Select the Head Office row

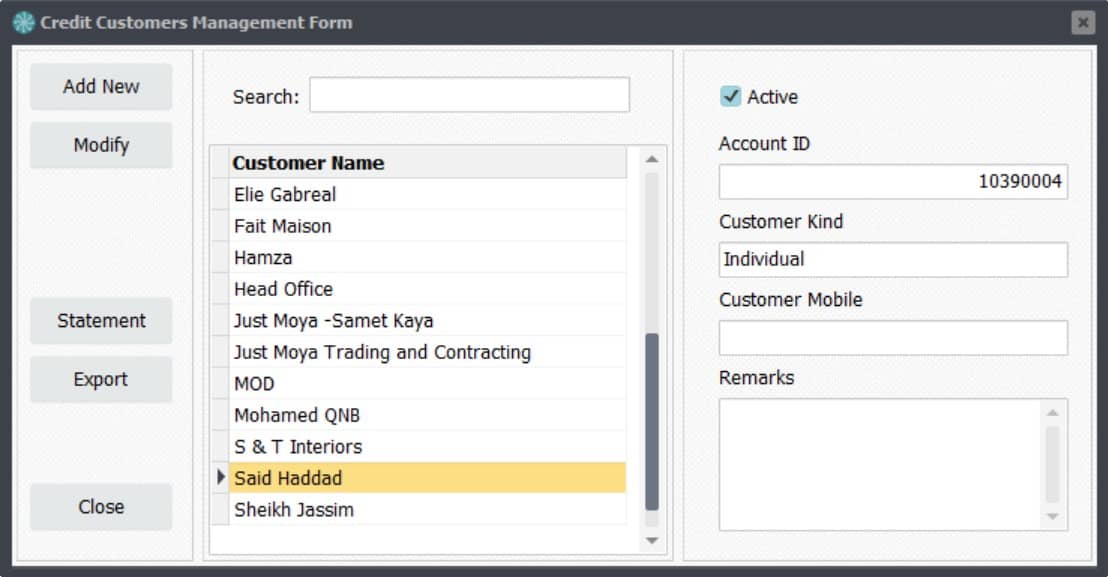428,289
